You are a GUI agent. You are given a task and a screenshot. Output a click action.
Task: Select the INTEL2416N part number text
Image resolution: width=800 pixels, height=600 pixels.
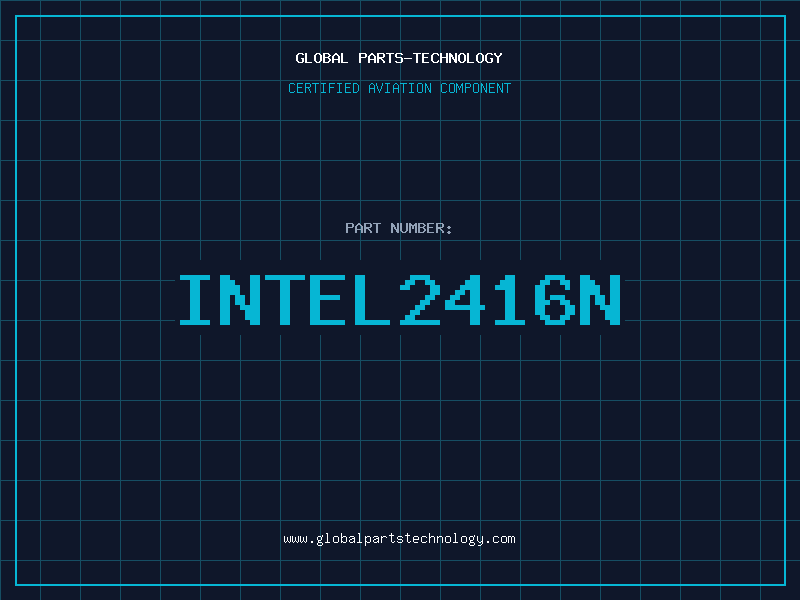click(x=399, y=299)
